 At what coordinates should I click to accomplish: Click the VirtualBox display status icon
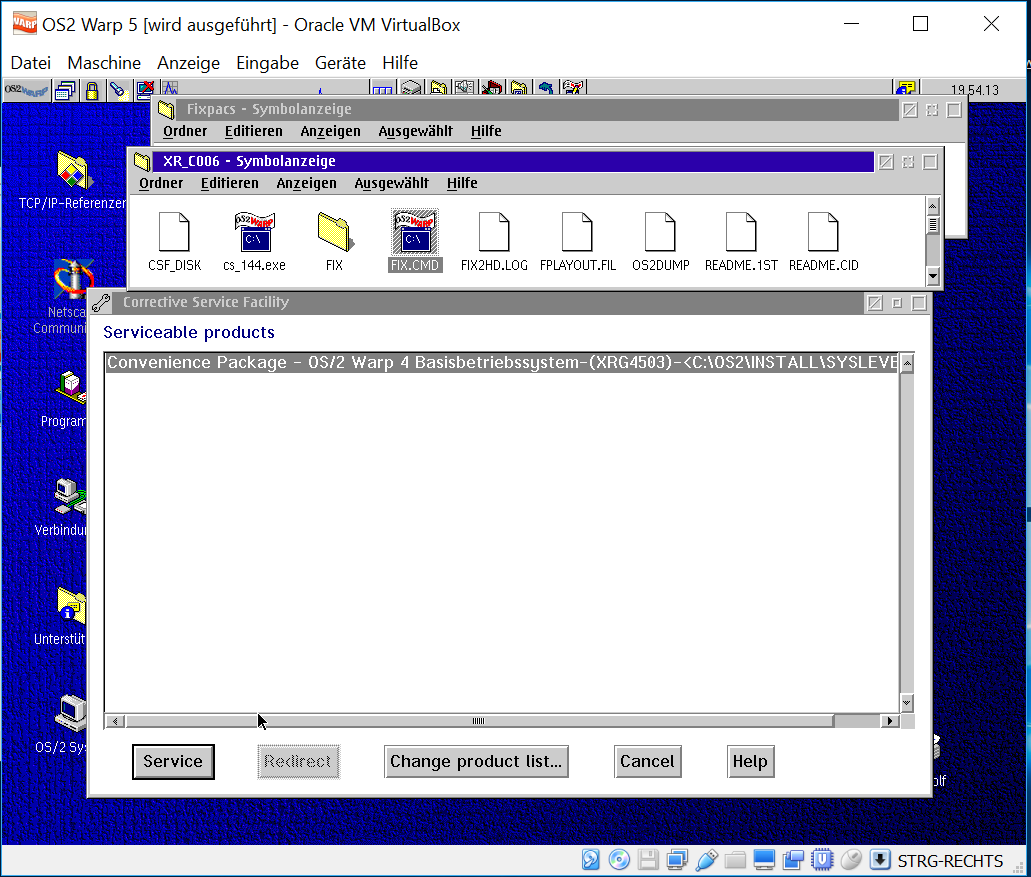(764, 859)
